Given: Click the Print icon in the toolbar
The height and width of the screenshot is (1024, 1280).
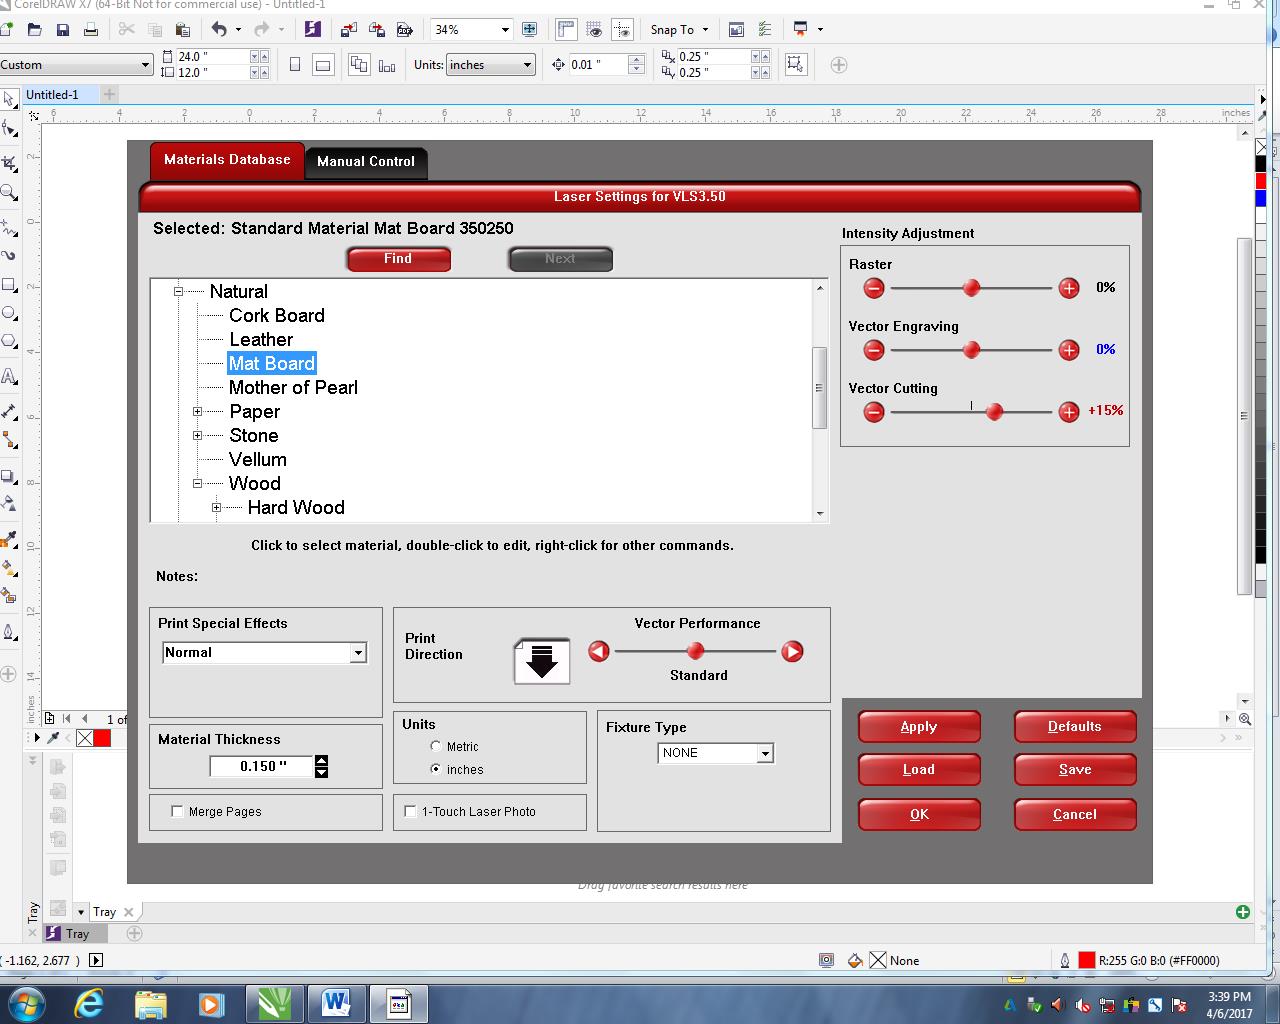Looking at the screenshot, I should pyautogui.click(x=91, y=30).
